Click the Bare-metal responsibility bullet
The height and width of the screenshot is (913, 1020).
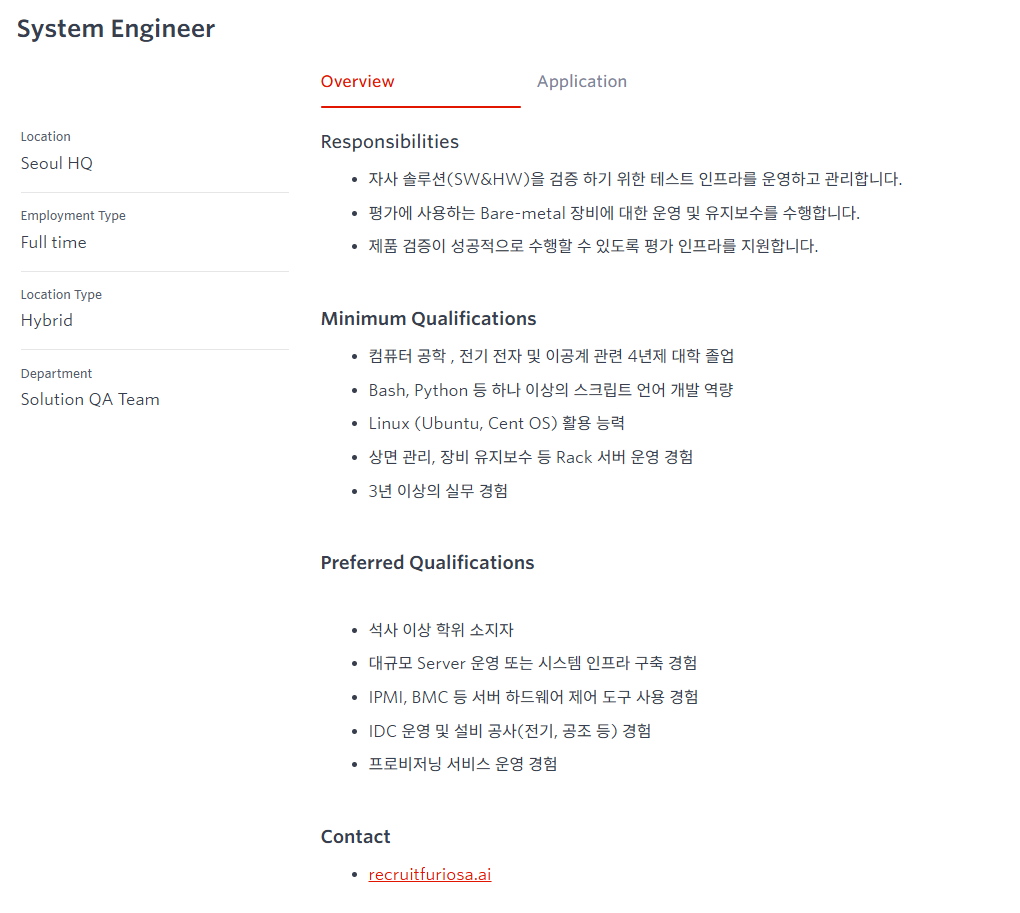(x=614, y=213)
